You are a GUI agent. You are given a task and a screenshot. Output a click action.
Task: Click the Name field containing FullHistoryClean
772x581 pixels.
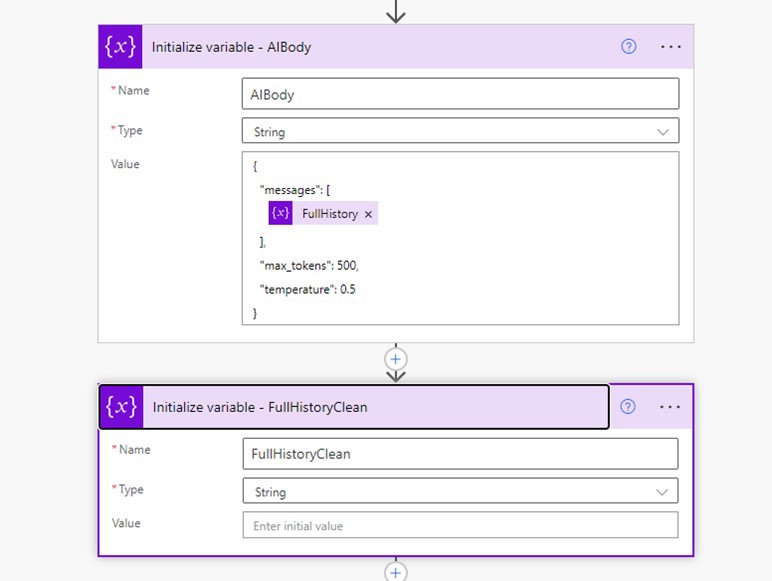pyautogui.click(x=460, y=454)
